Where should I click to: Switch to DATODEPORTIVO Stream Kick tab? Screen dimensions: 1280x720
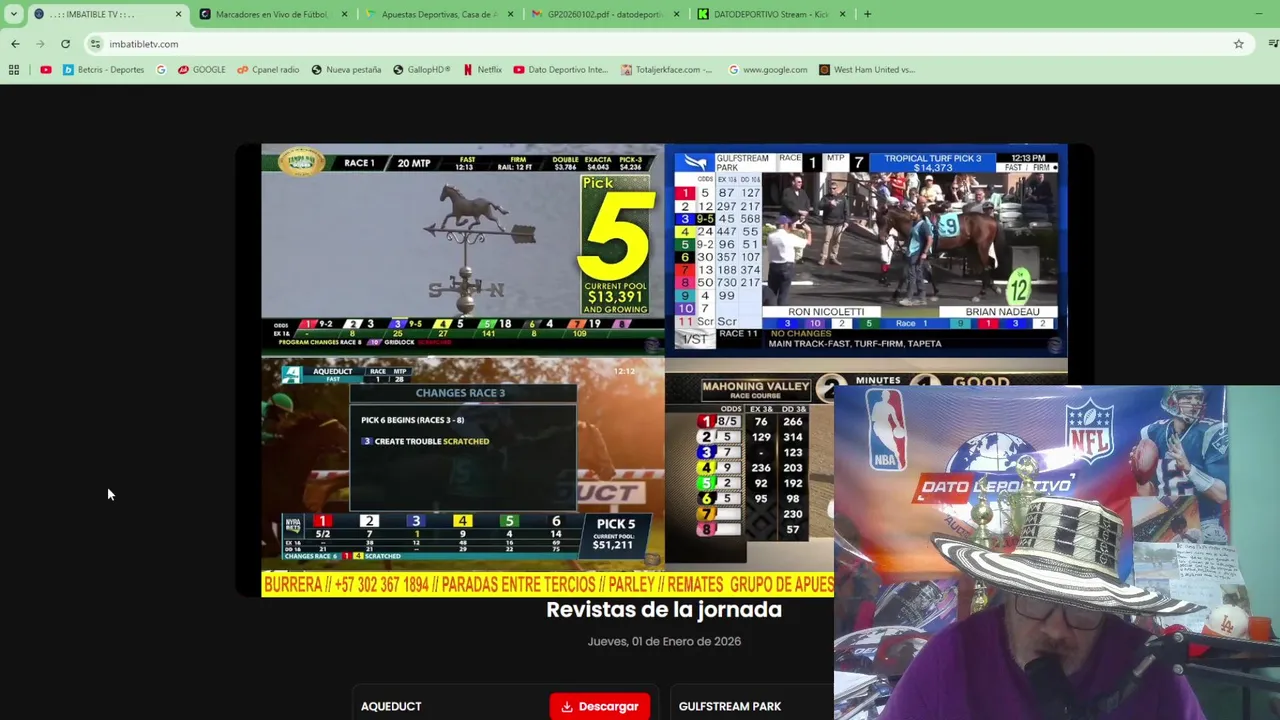(771, 14)
